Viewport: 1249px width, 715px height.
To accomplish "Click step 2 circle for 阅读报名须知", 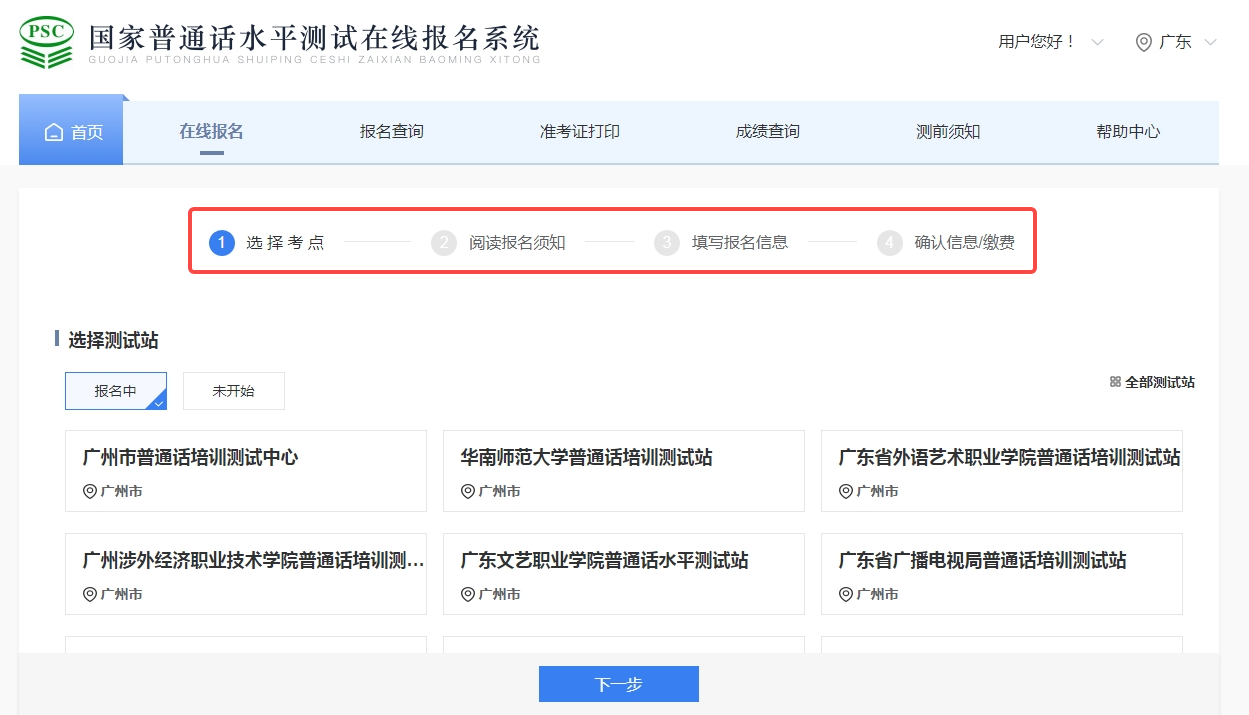I will click(x=444, y=242).
